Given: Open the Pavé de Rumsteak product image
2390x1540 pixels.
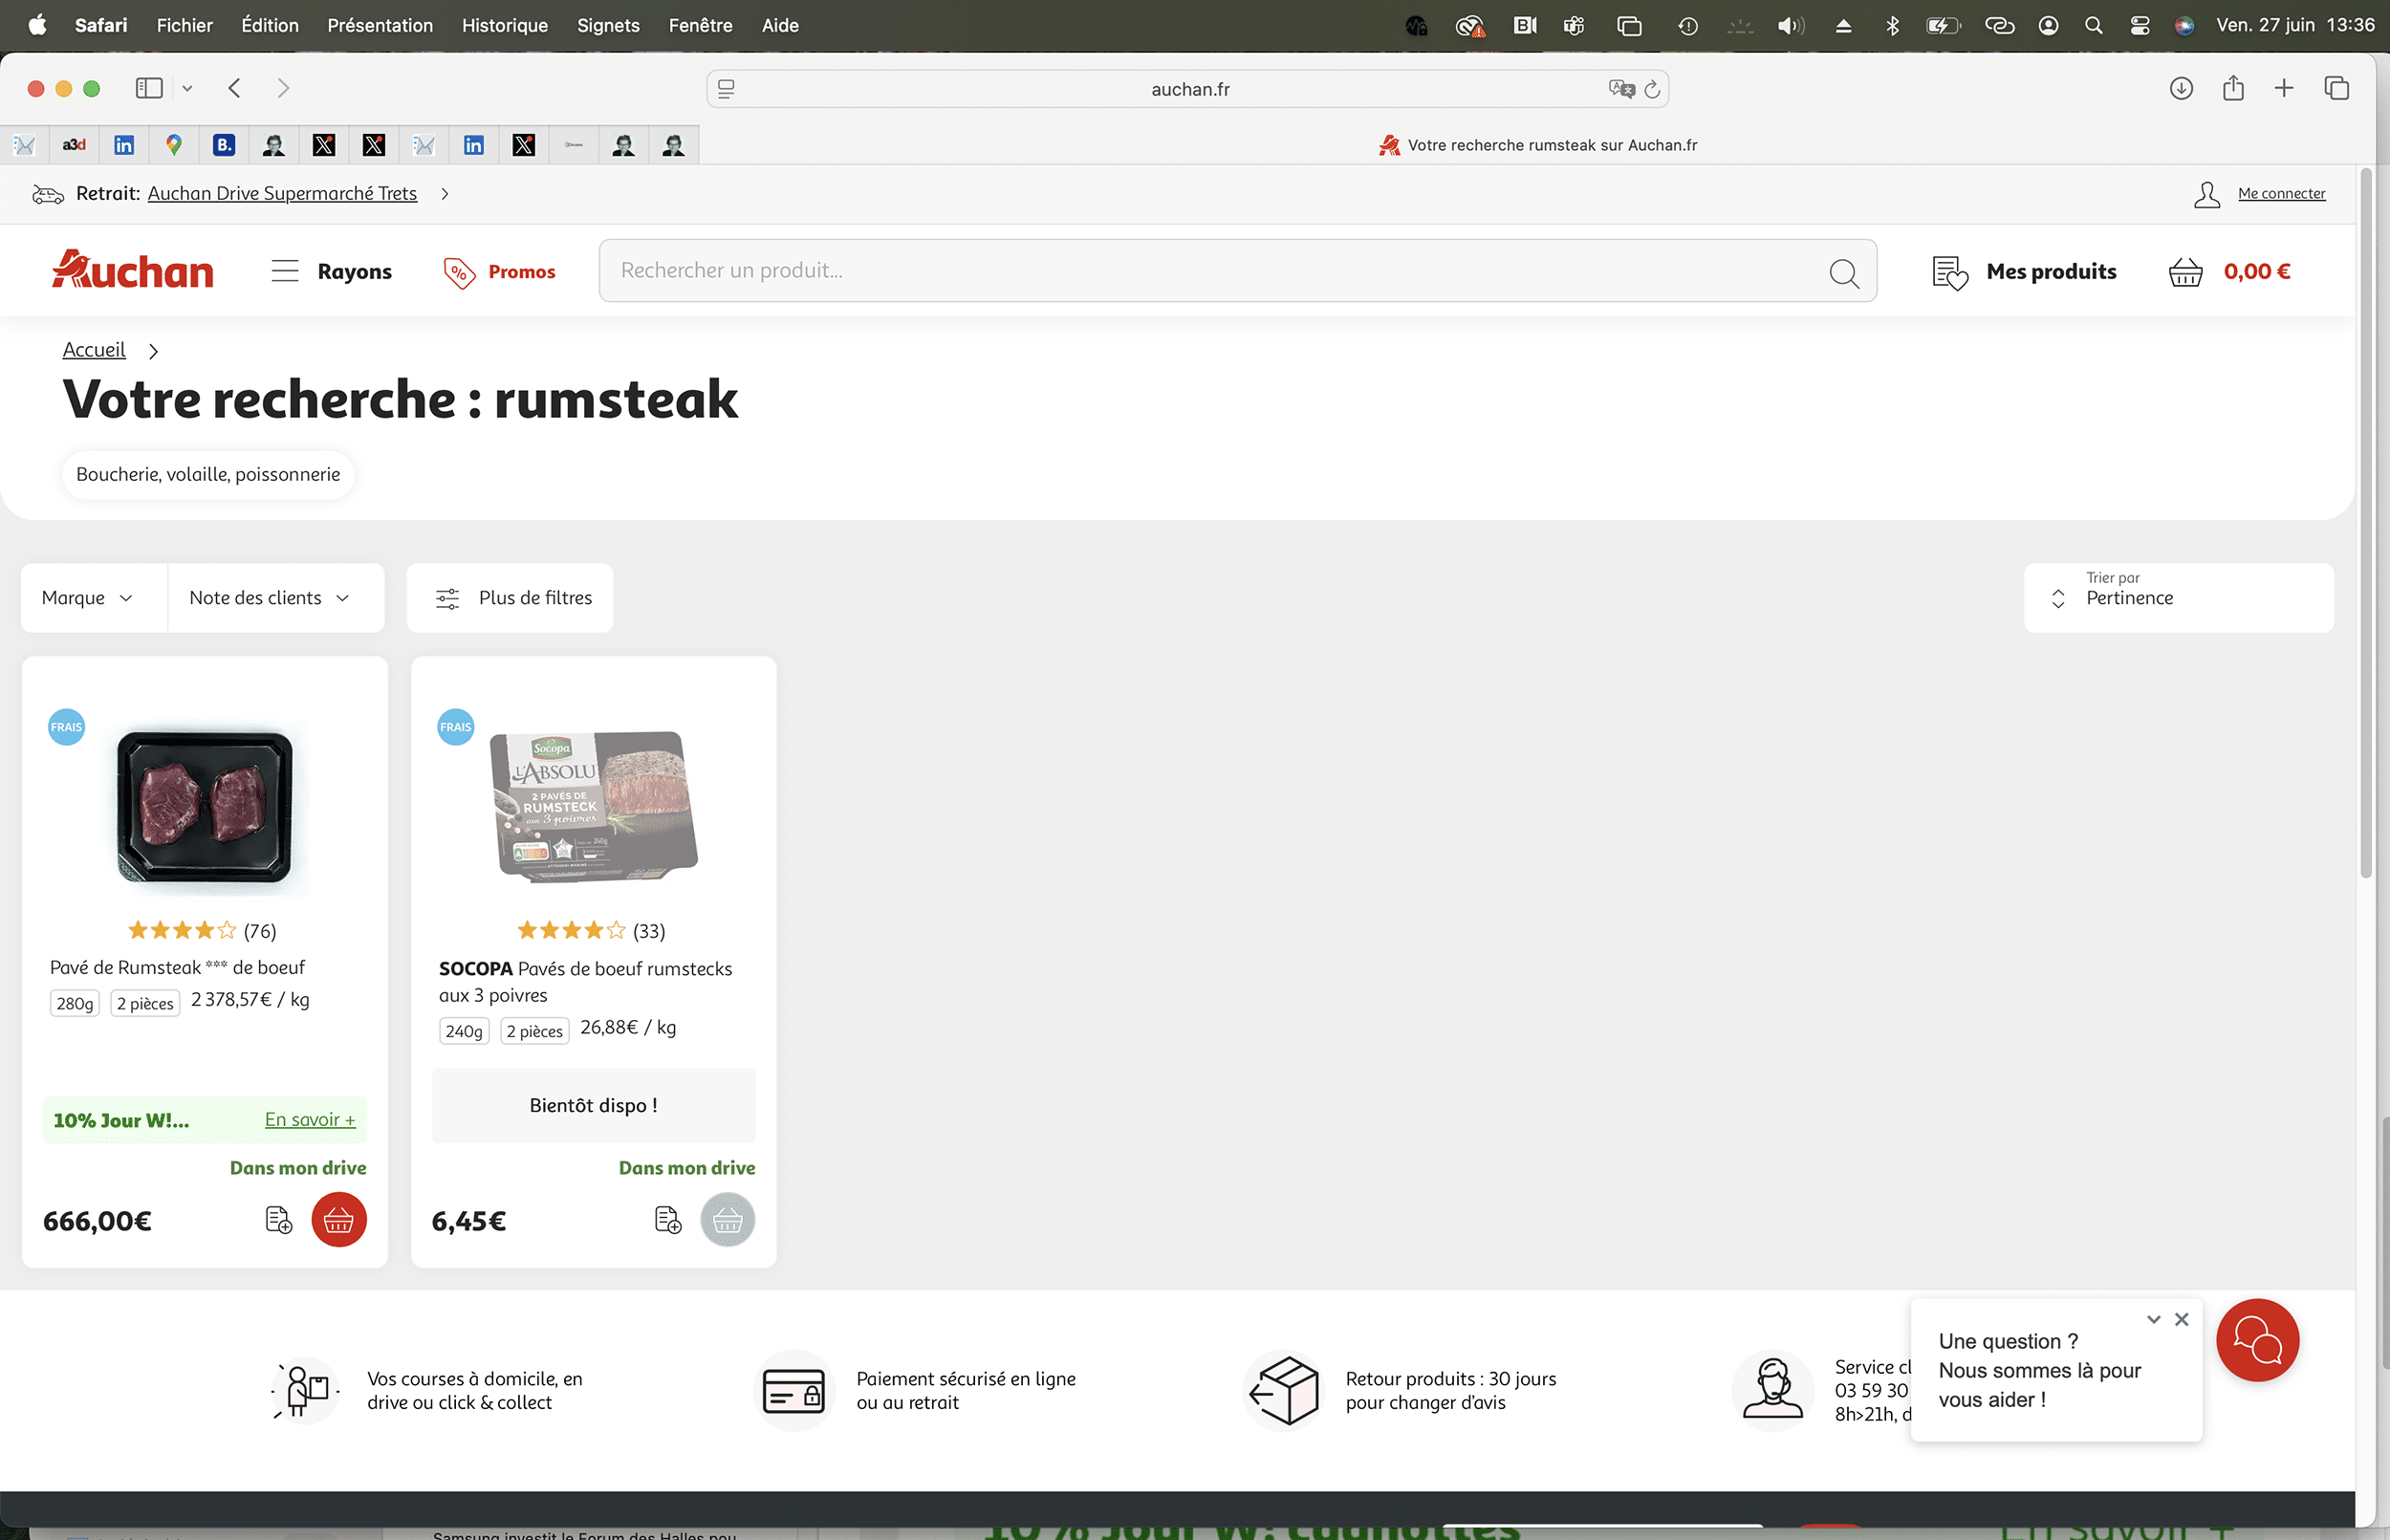Looking at the screenshot, I should (x=205, y=807).
